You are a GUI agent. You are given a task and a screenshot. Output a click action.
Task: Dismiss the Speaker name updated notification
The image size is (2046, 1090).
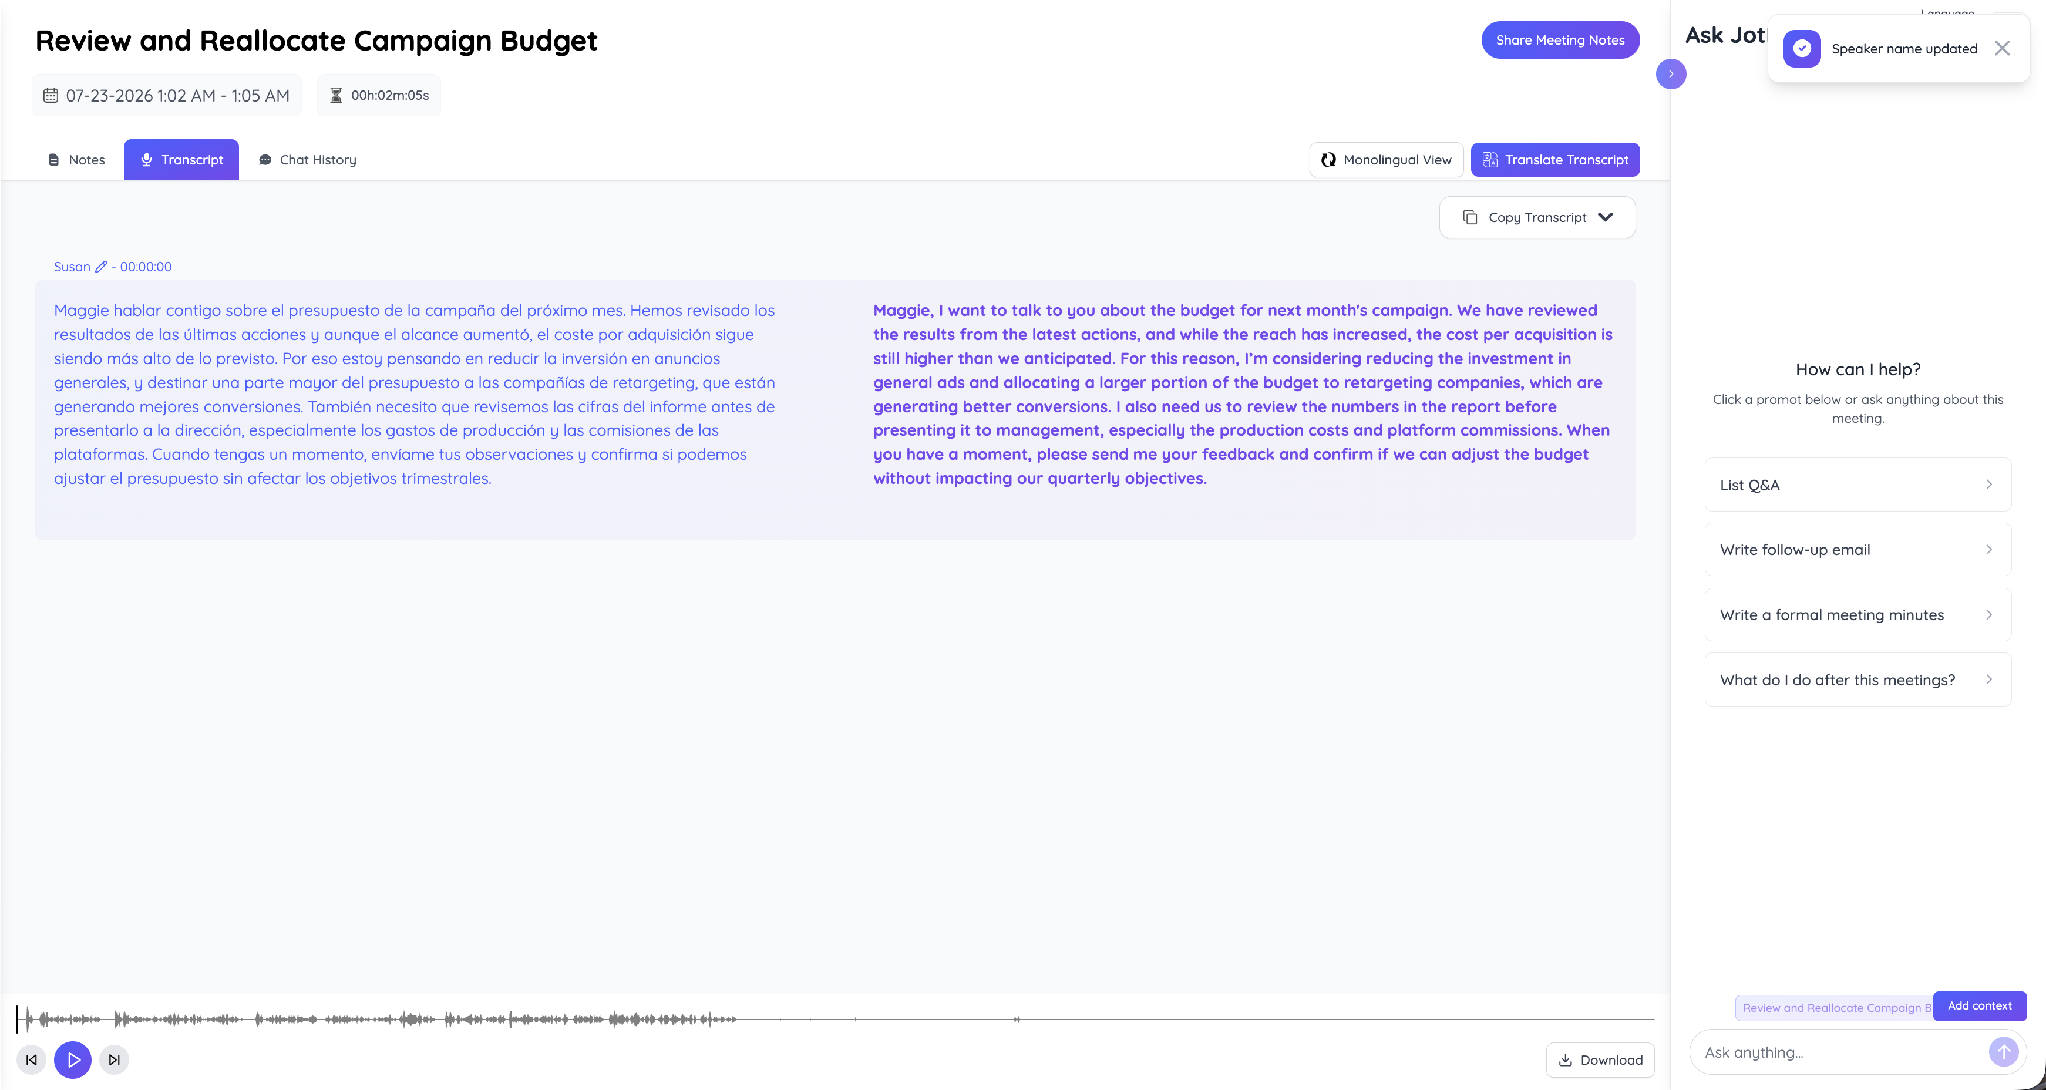2002,48
